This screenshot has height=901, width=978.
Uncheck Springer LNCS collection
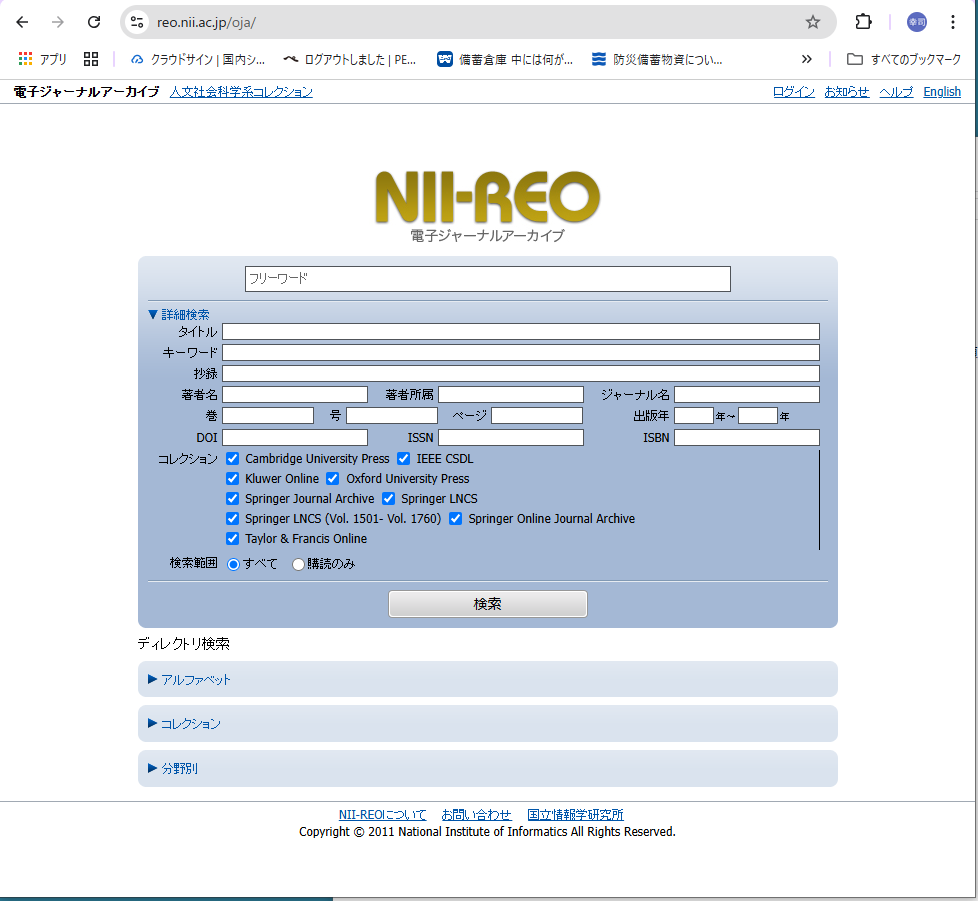(x=389, y=499)
